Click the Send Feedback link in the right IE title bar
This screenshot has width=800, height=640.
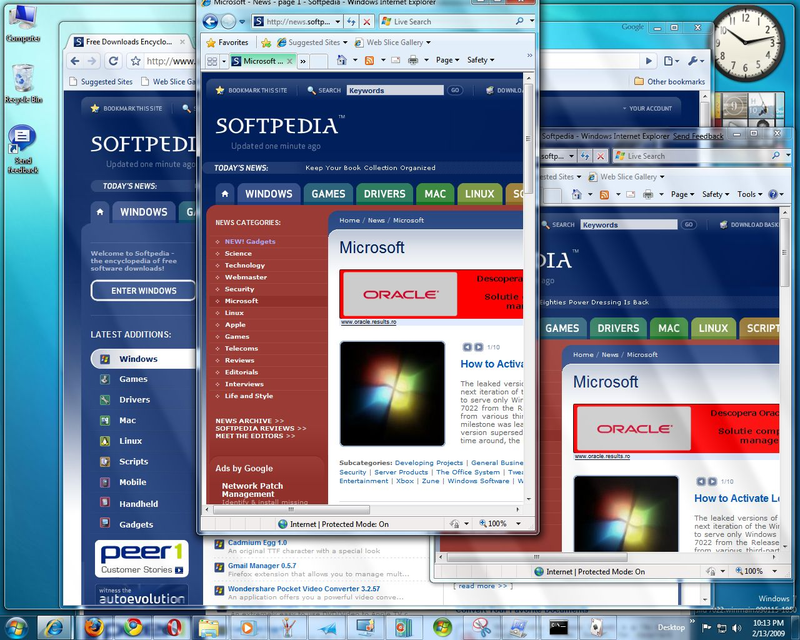(x=698, y=136)
